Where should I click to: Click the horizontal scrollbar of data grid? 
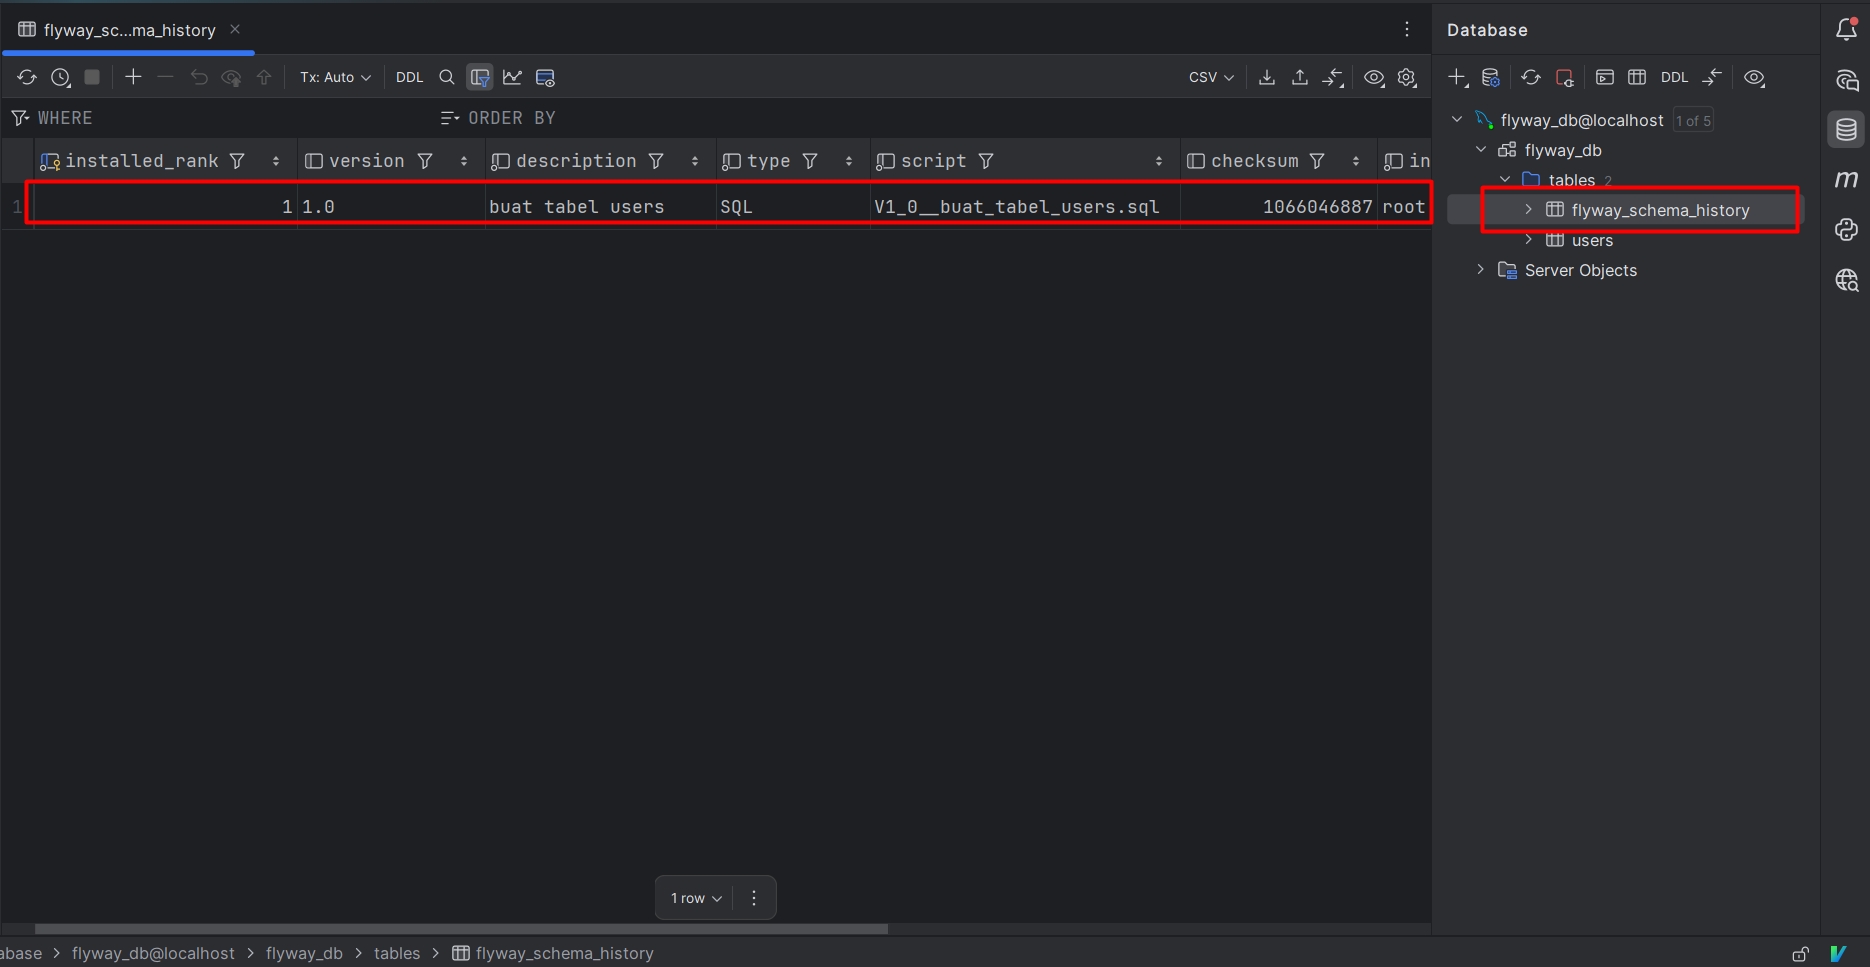coord(461,929)
